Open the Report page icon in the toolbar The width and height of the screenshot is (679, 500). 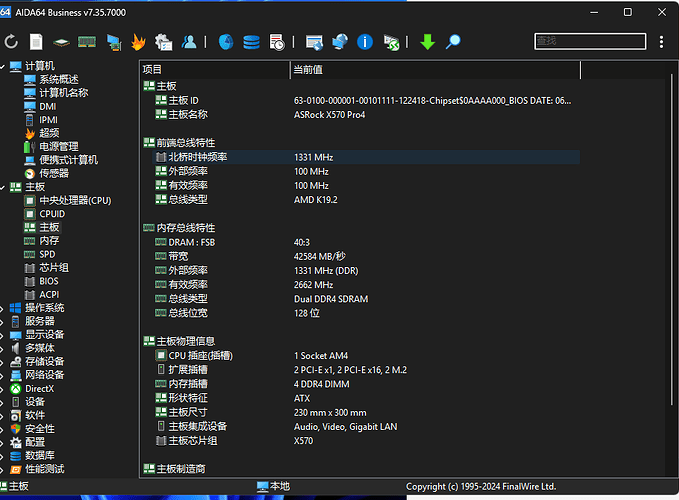click(x=36, y=42)
